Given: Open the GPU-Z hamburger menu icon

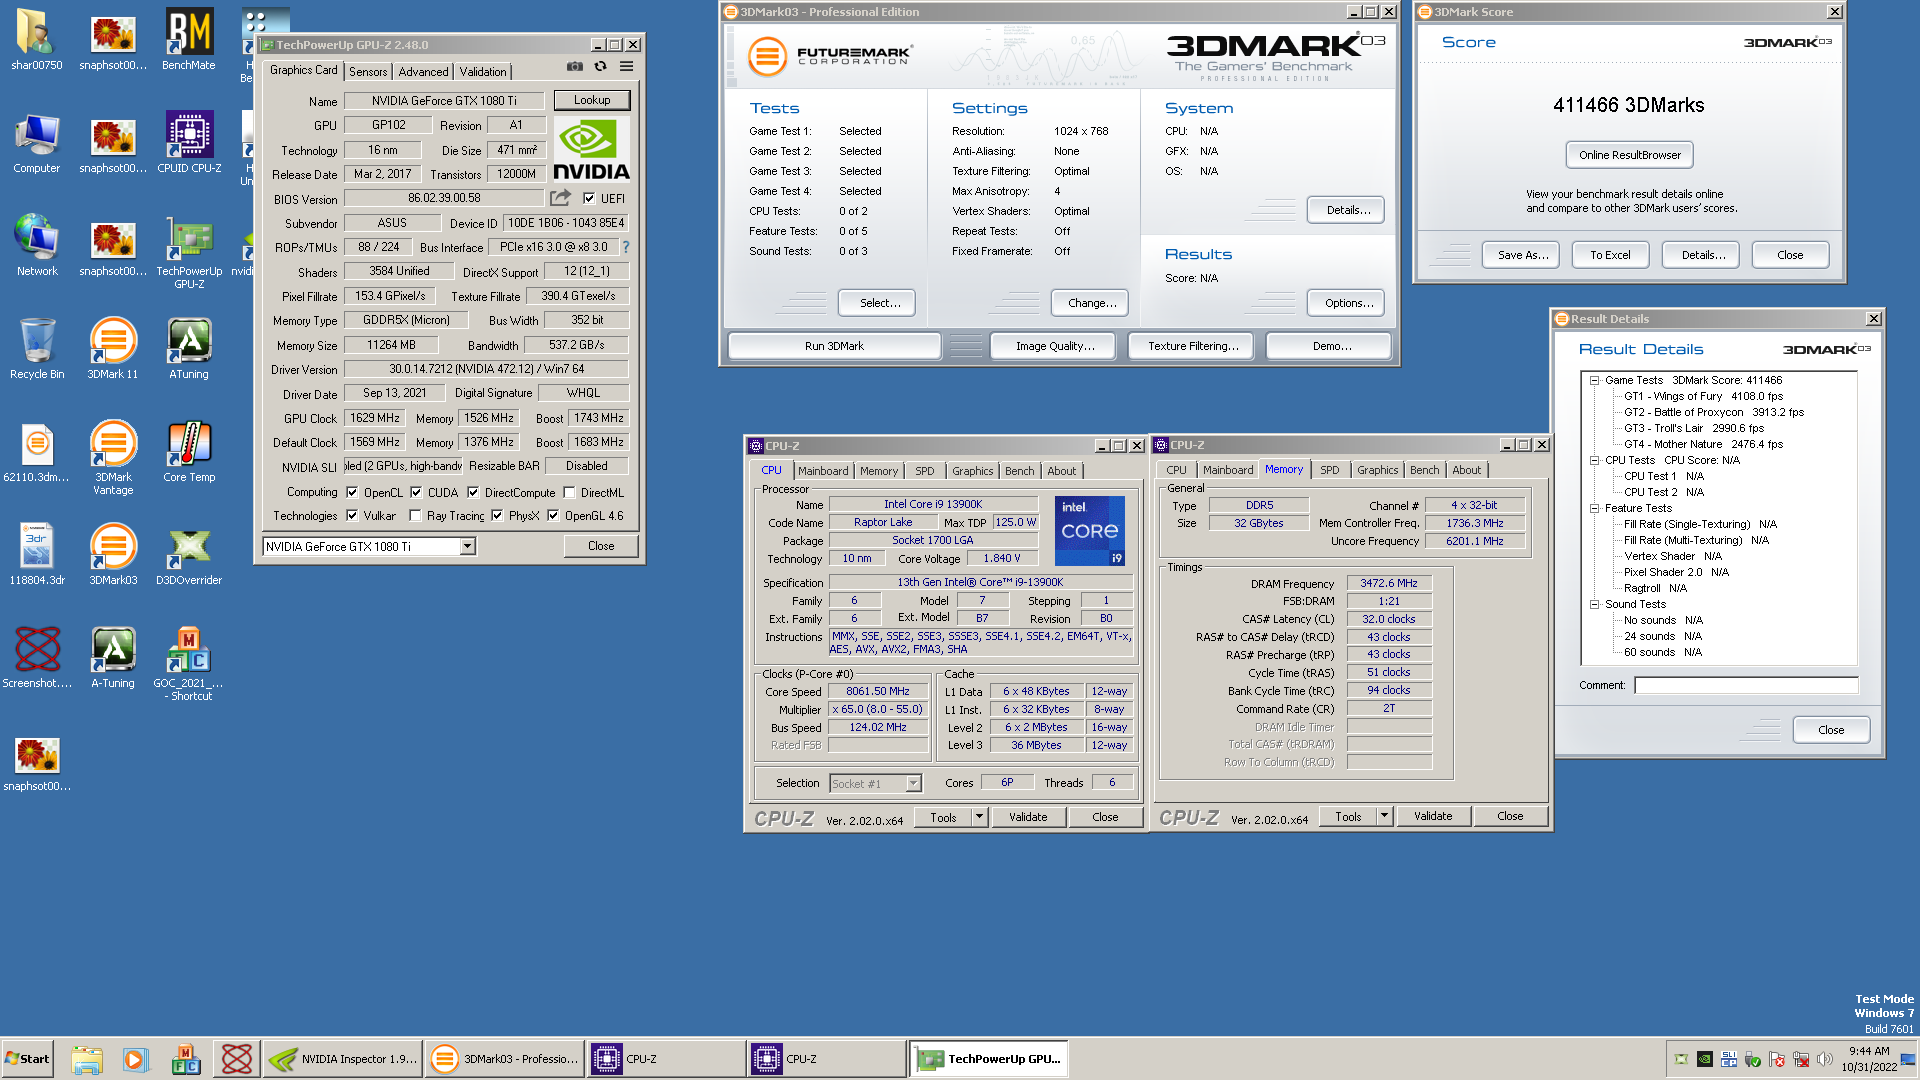Looking at the screenshot, I should [x=626, y=67].
